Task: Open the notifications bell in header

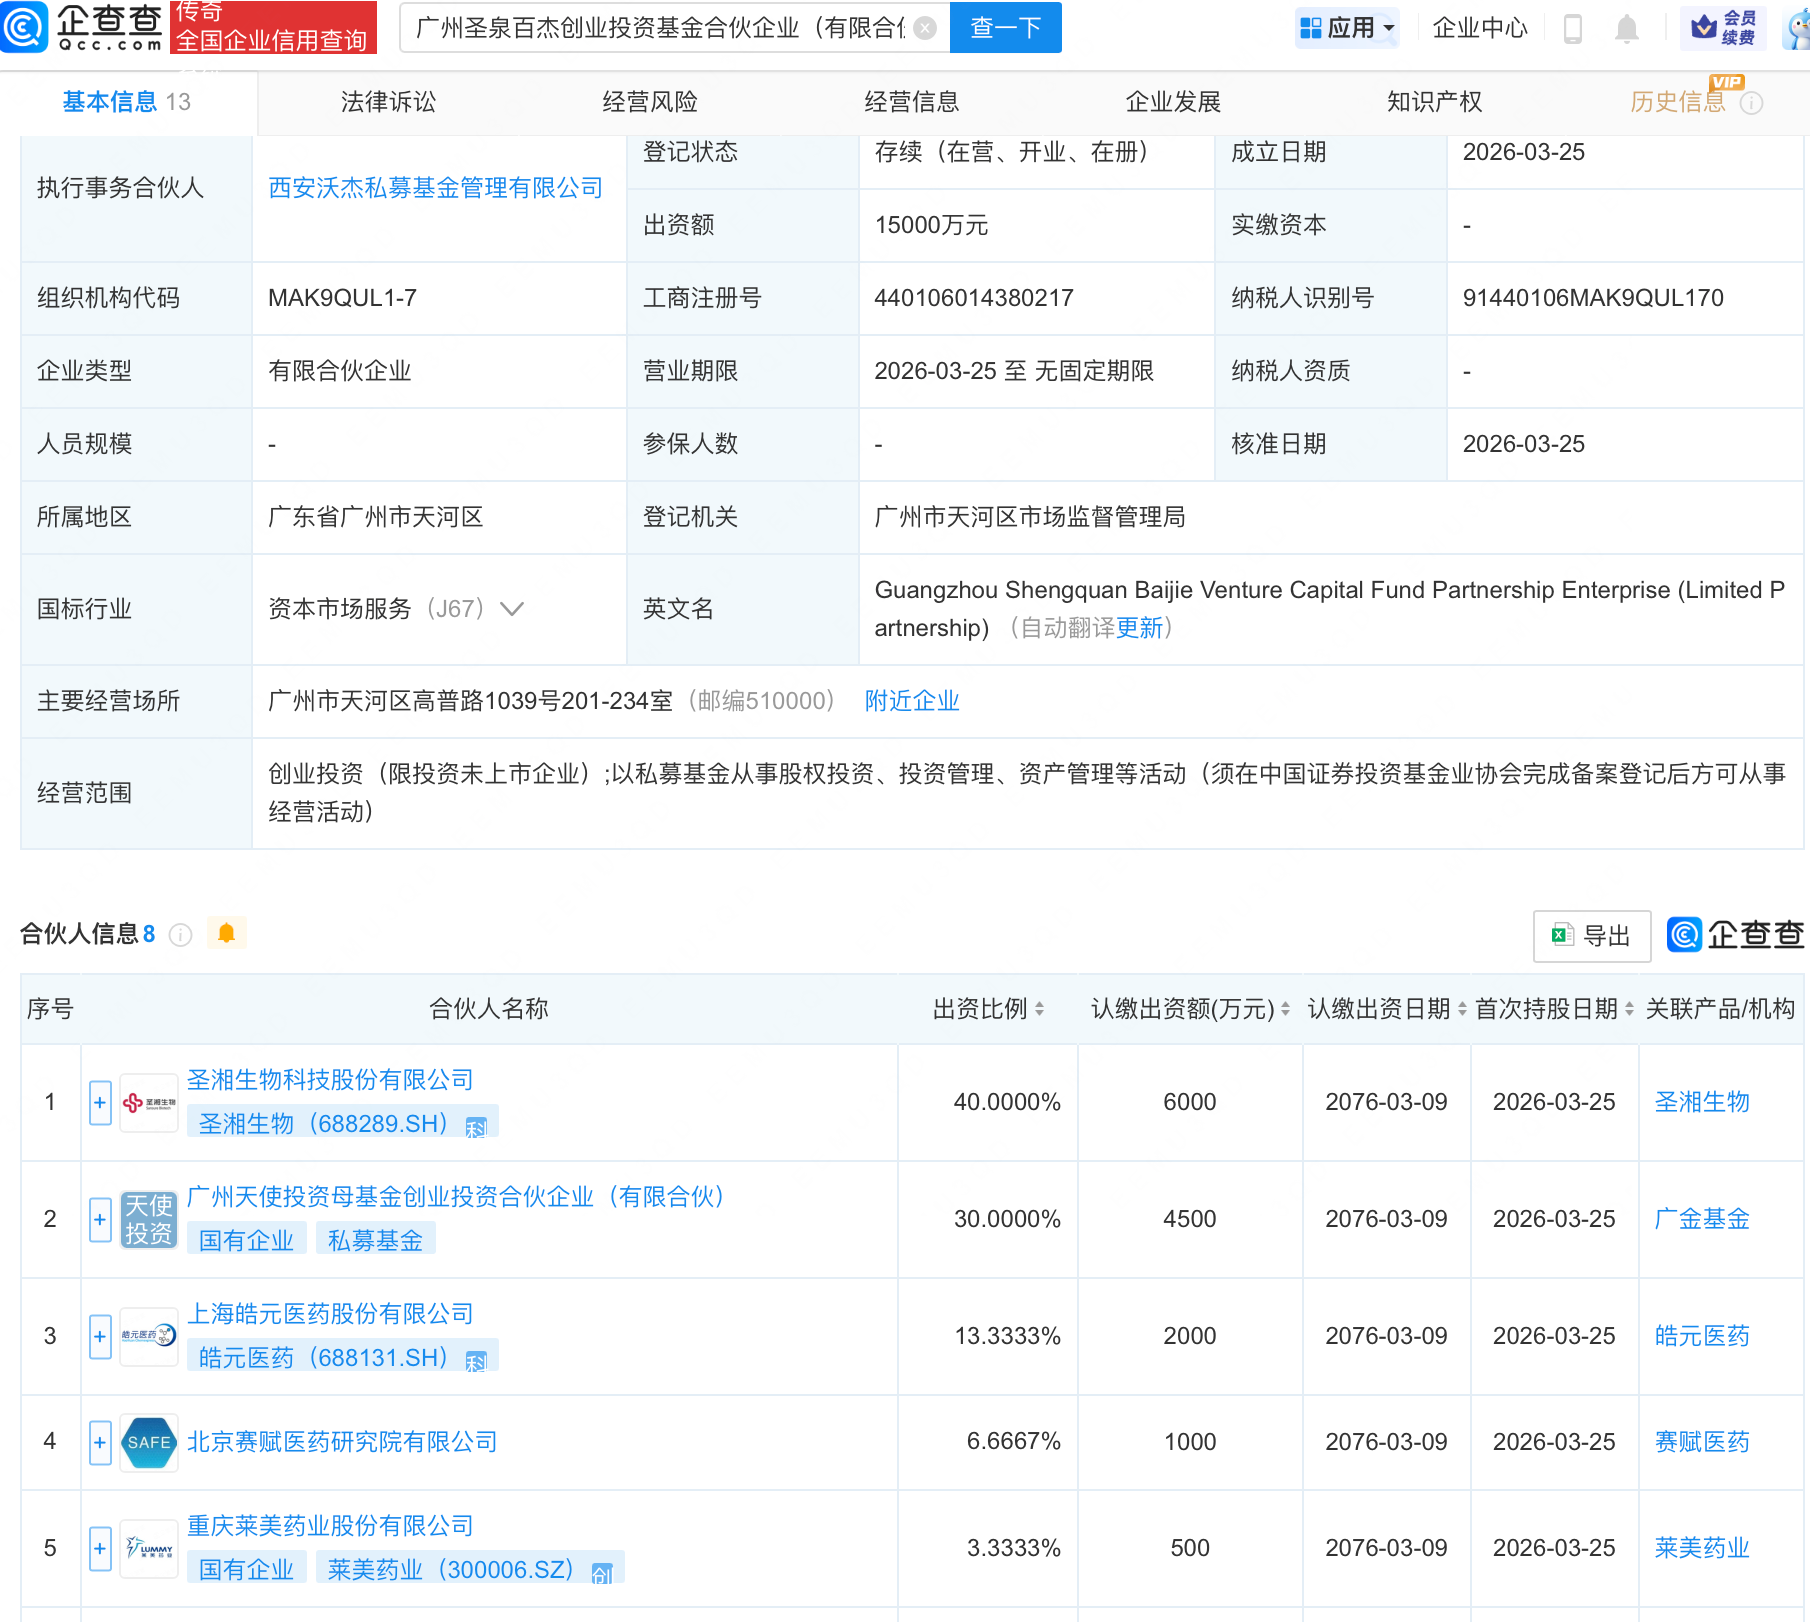Action: click(x=1627, y=29)
